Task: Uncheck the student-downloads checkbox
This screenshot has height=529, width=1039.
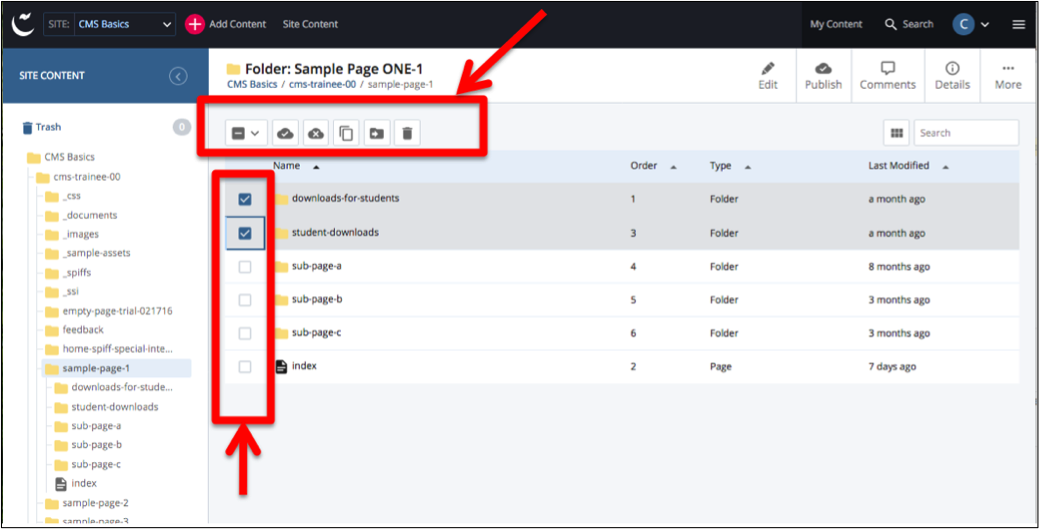Action: tap(245, 234)
